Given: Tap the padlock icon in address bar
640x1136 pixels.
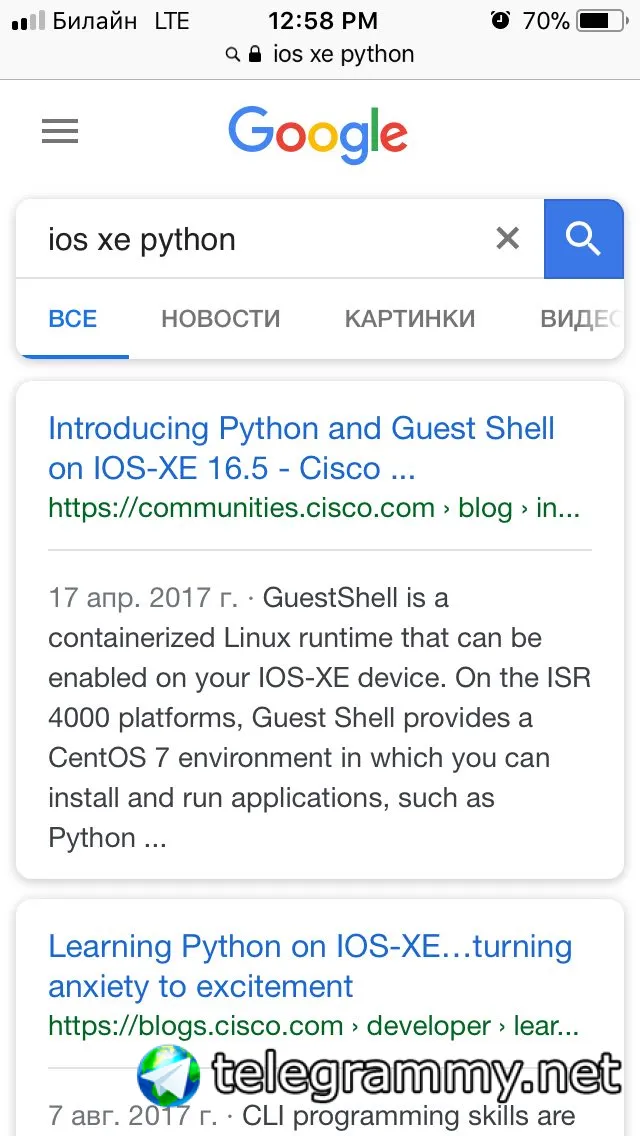Looking at the screenshot, I should (254, 54).
